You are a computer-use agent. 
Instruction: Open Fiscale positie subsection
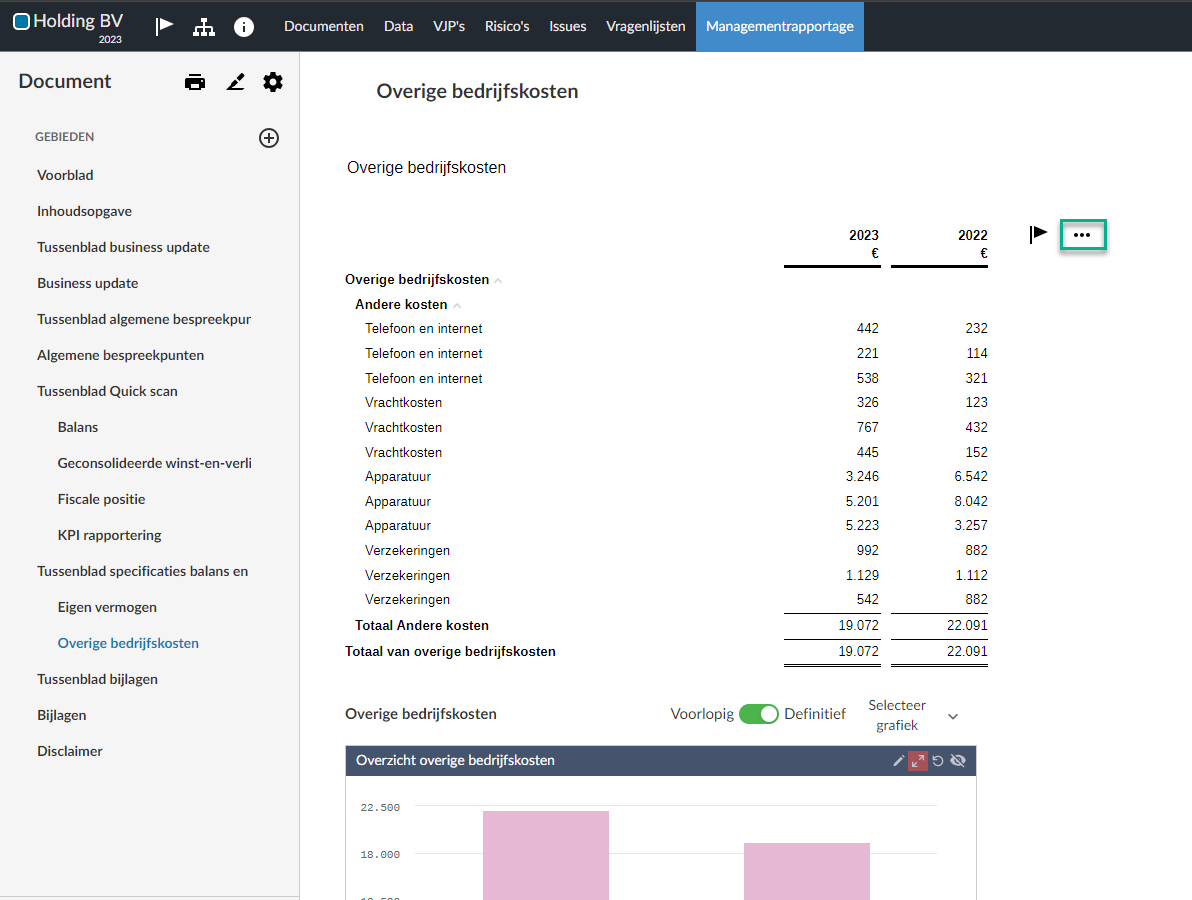pyautogui.click(x=101, y=499)
